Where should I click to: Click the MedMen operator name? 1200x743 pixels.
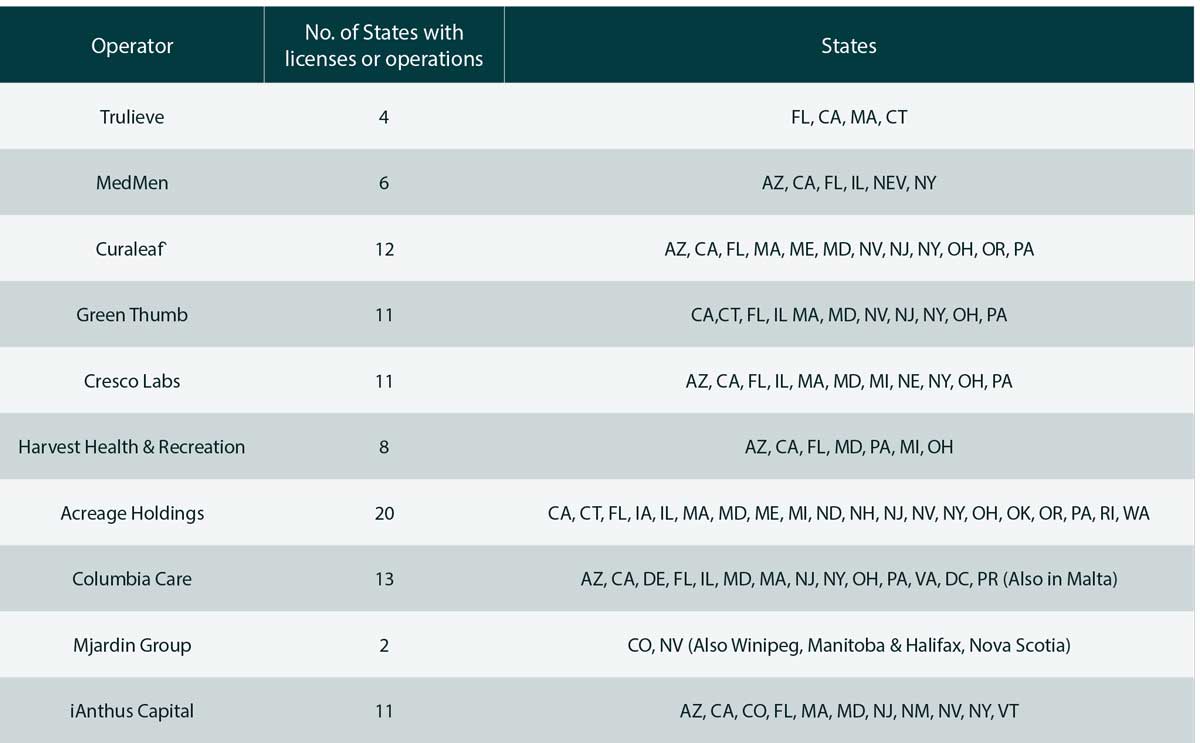132,183
